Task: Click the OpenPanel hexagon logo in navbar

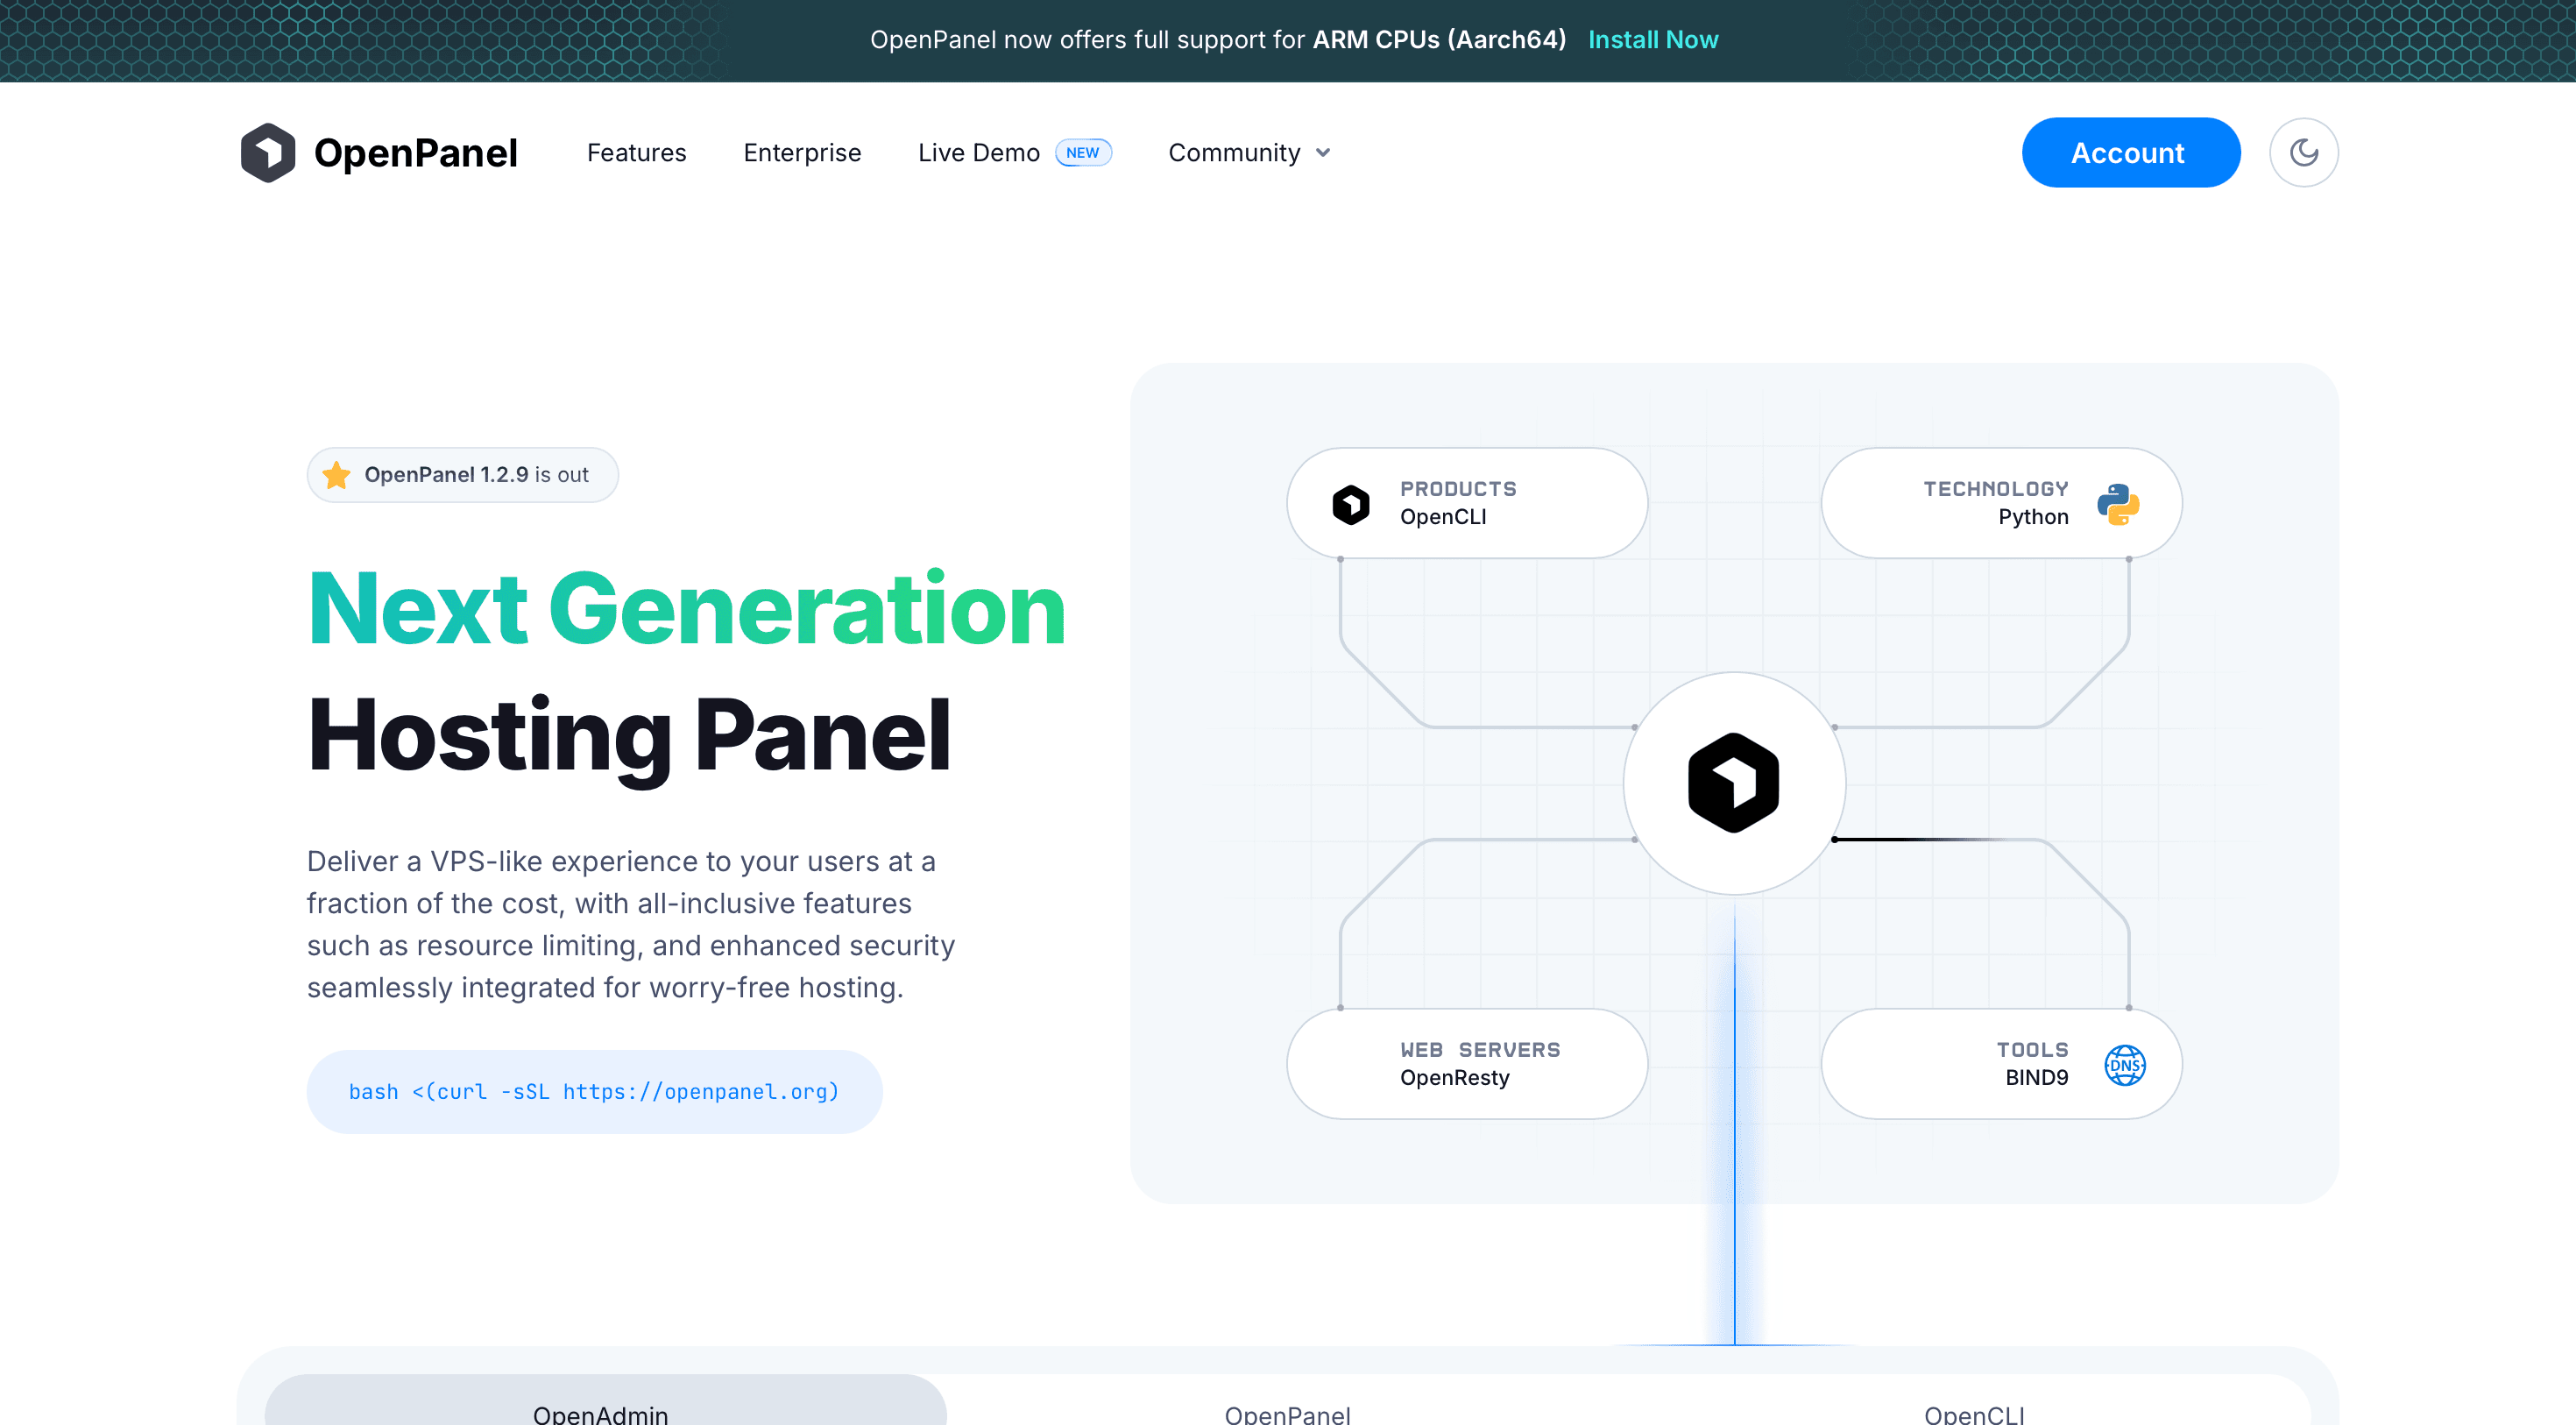Action: (268, 152)
